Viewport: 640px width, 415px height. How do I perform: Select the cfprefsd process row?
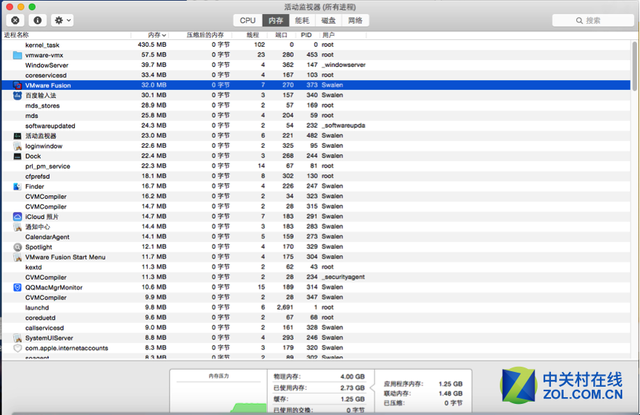point(316,176)
